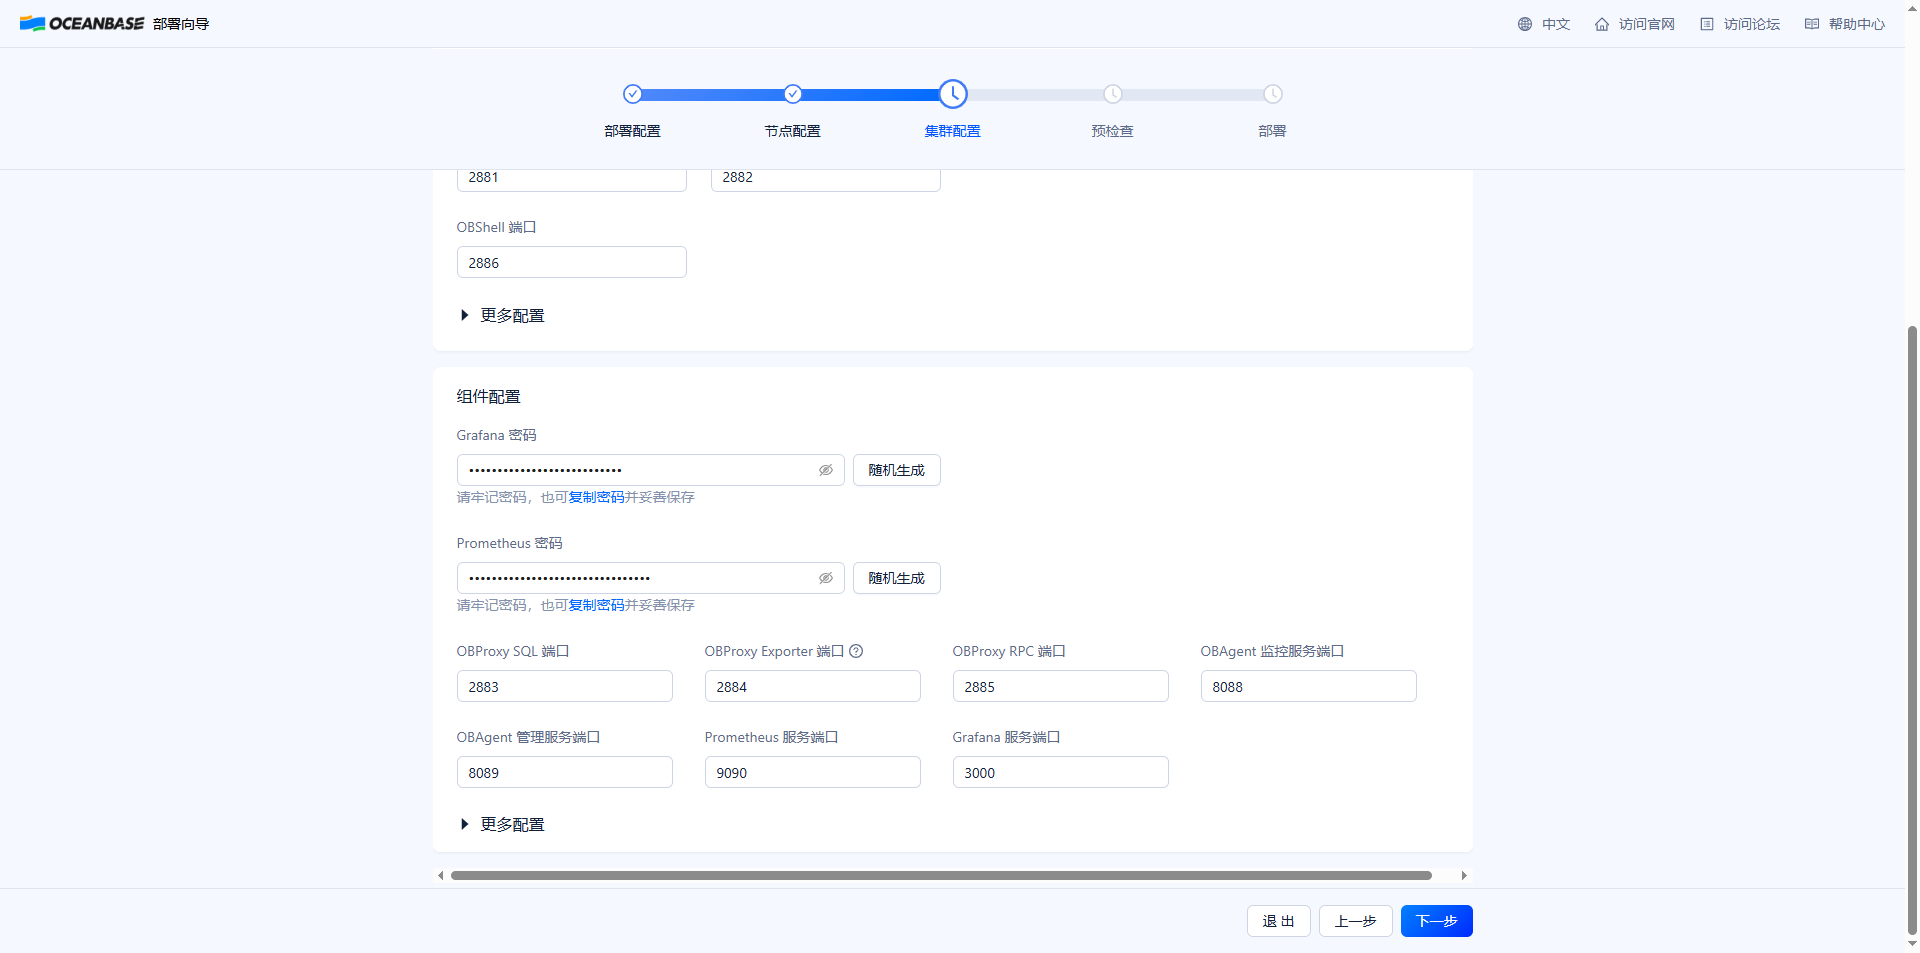Image resolution: width=1920 pixels, height=953 pixels.
Task: Select 预检查 step label
Action: point(1113,131)
